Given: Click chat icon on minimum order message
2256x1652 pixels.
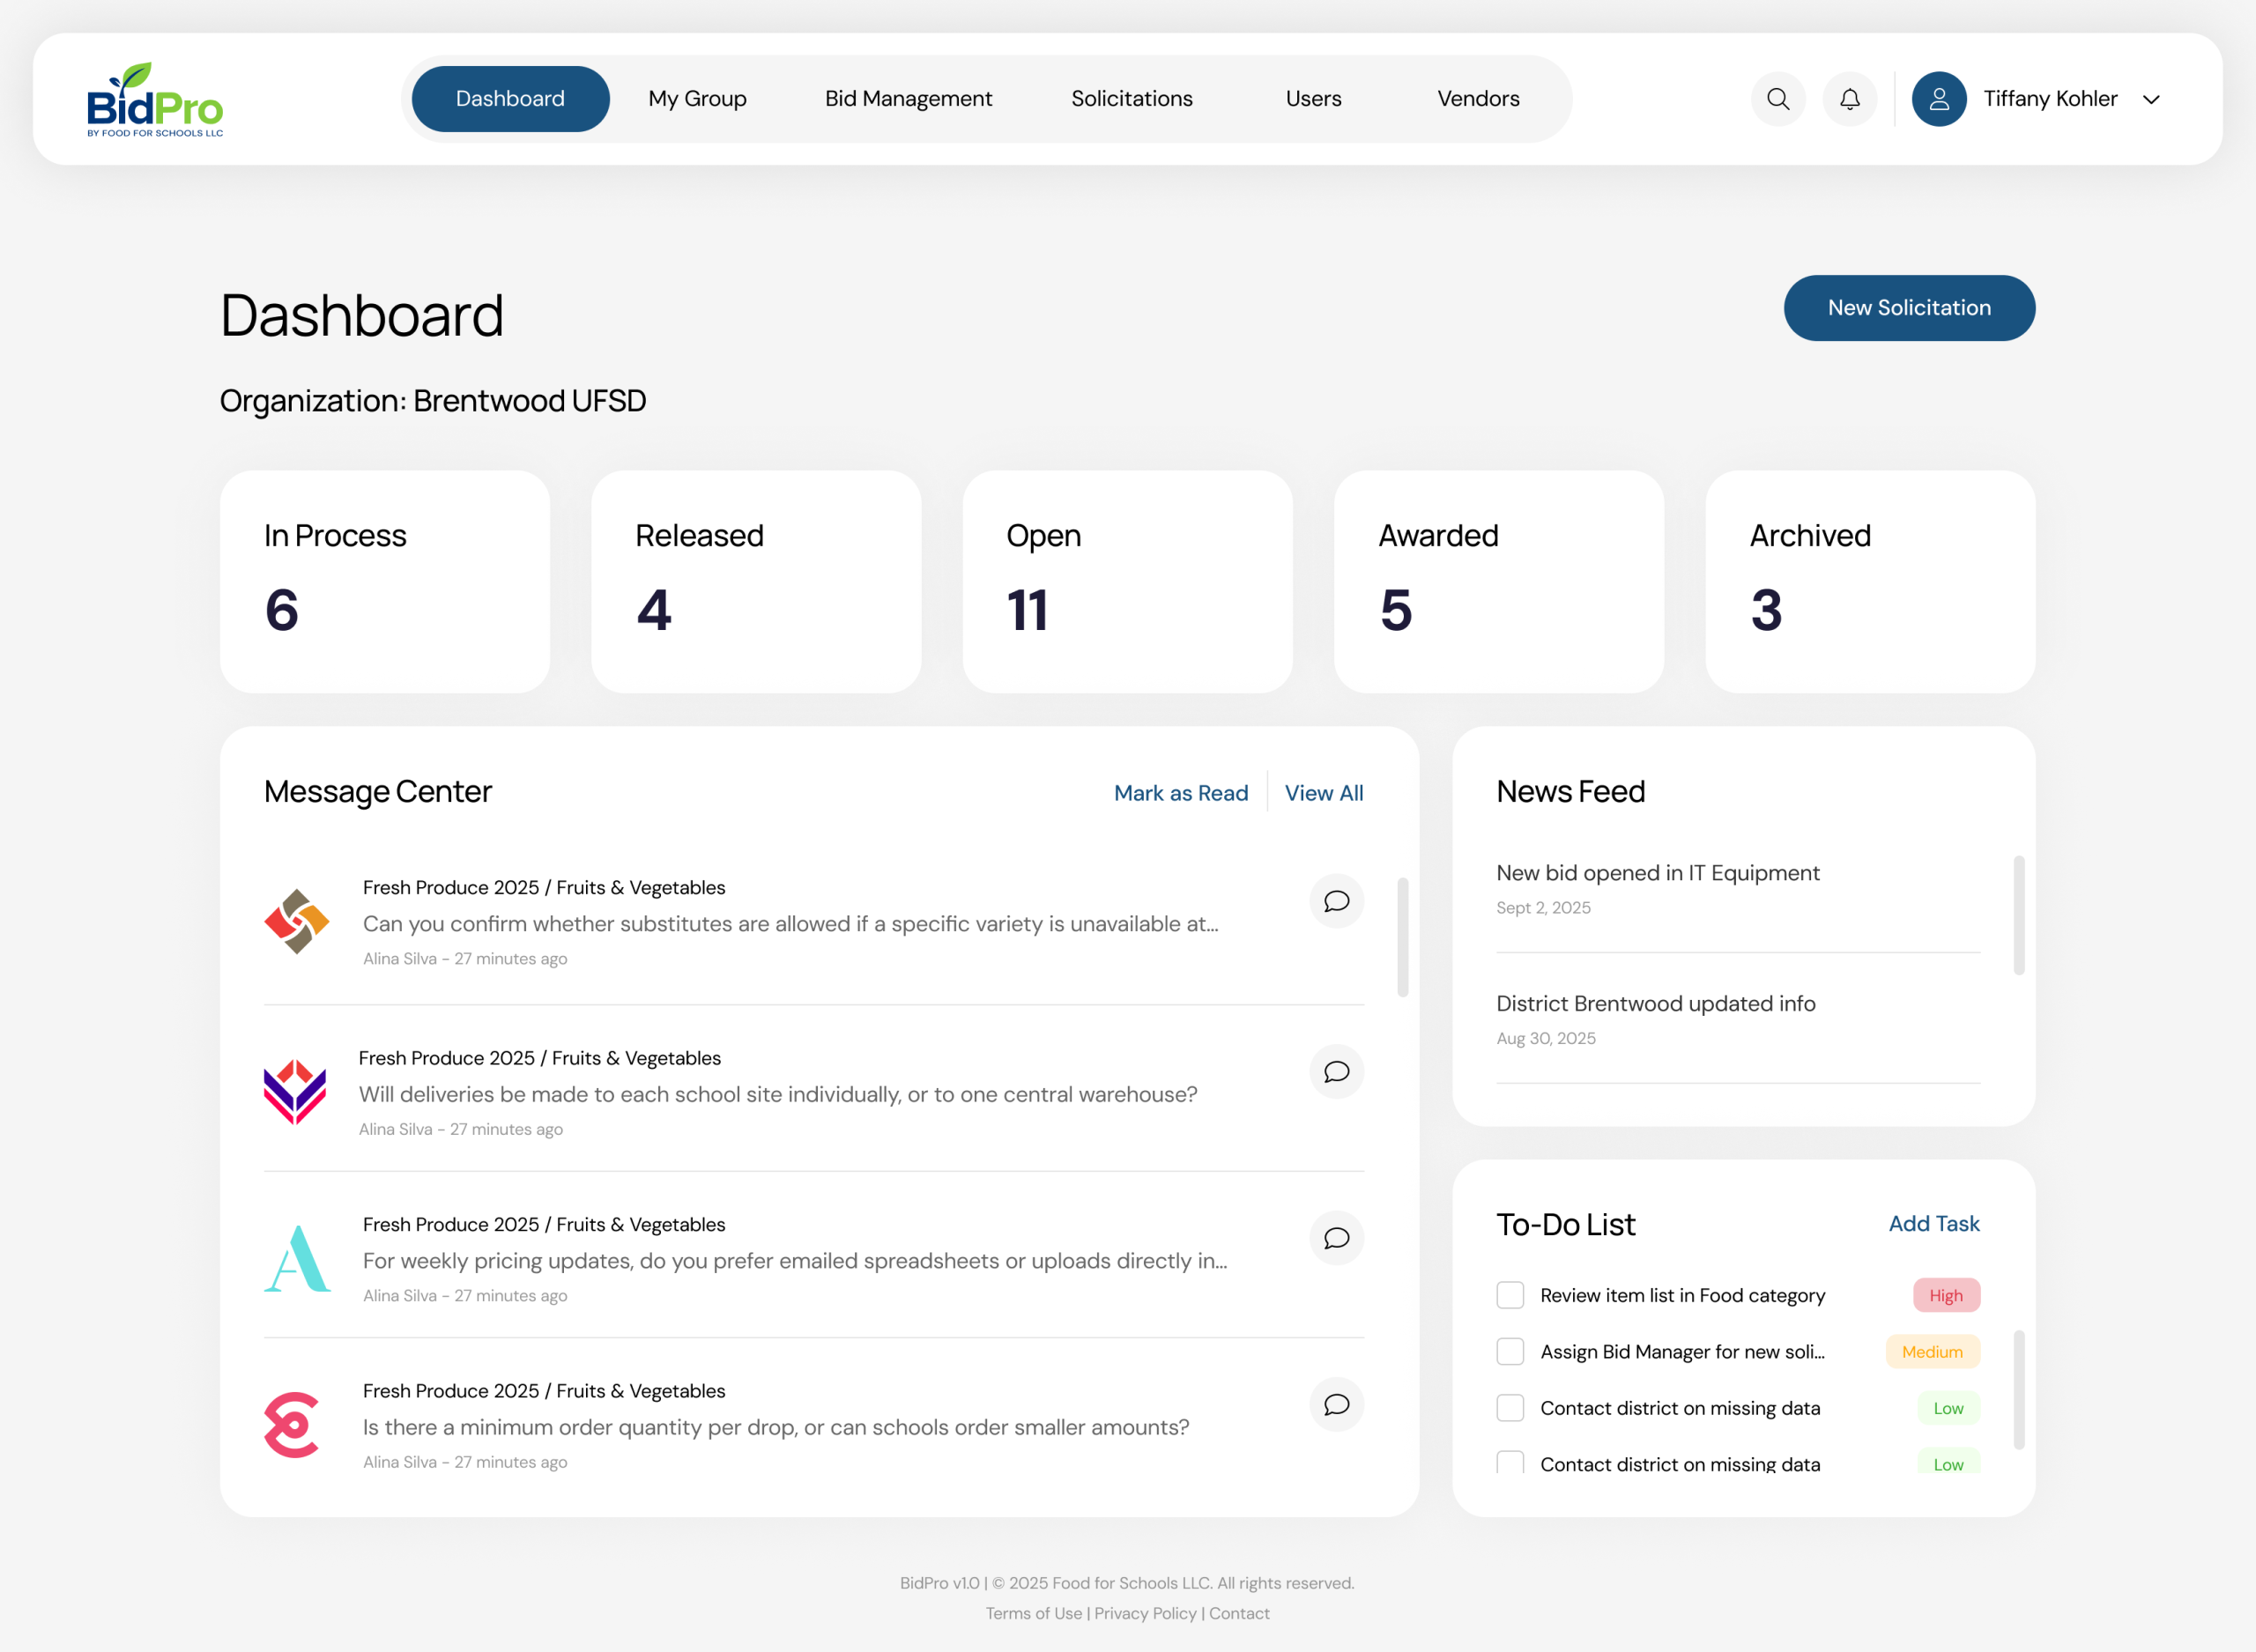Looking at the screenshot, I should tap(1336, 1404).
